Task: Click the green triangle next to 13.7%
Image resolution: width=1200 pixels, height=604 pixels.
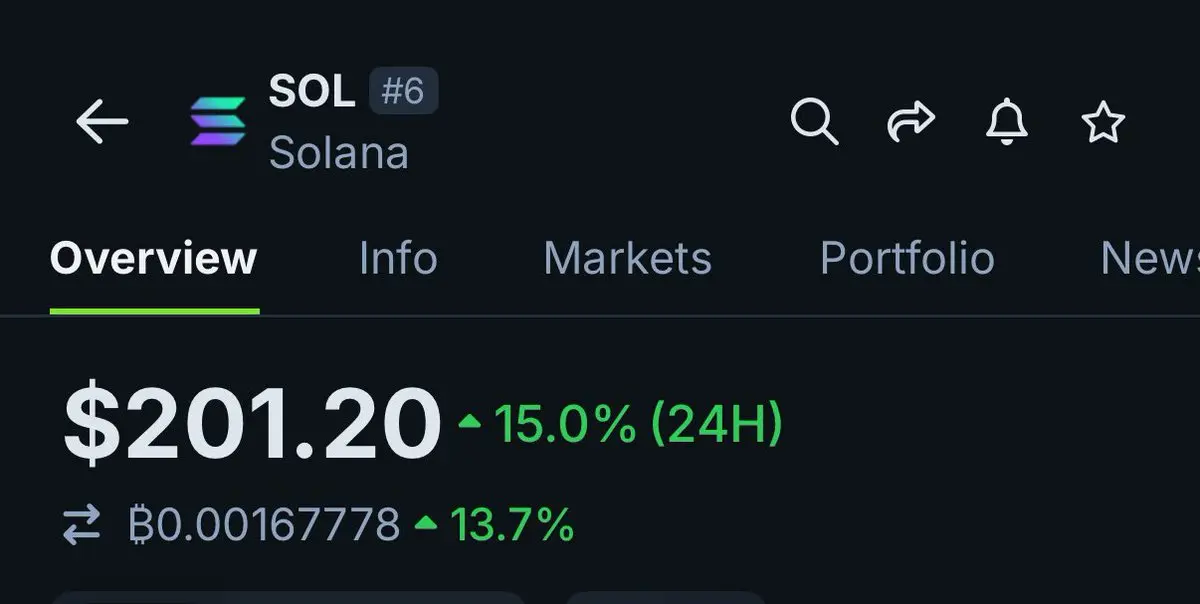Action: 427,522
